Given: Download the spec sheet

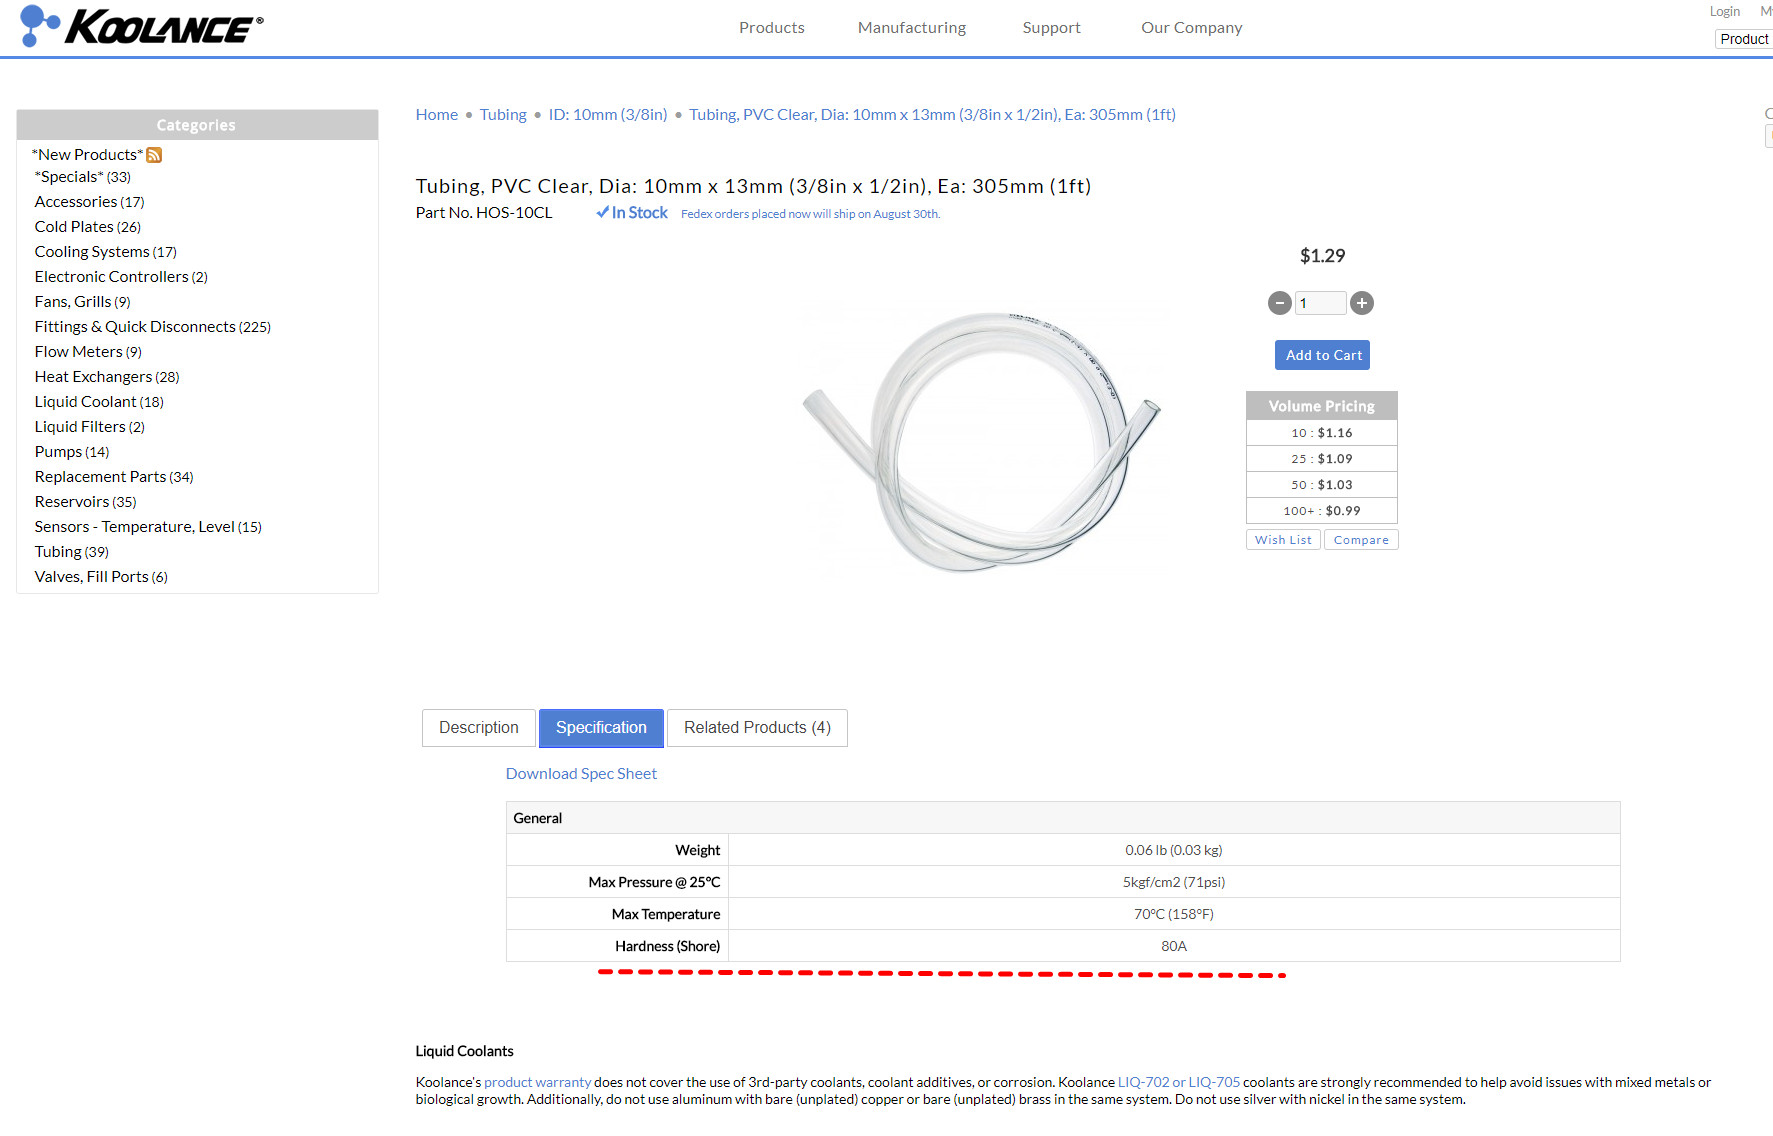Looking at the screenshot, I should tap(581, 774).
